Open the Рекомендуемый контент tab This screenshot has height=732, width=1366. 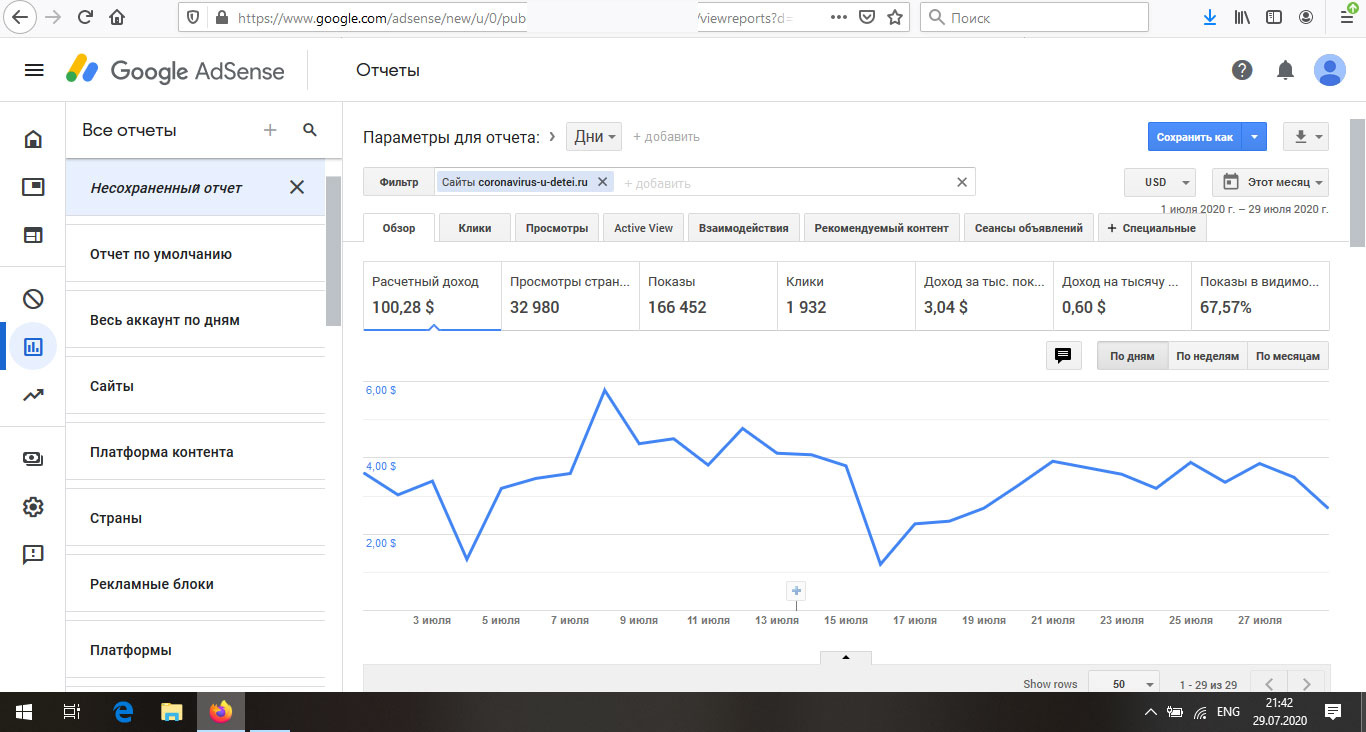pyautogui.click(x=881, y=228)
